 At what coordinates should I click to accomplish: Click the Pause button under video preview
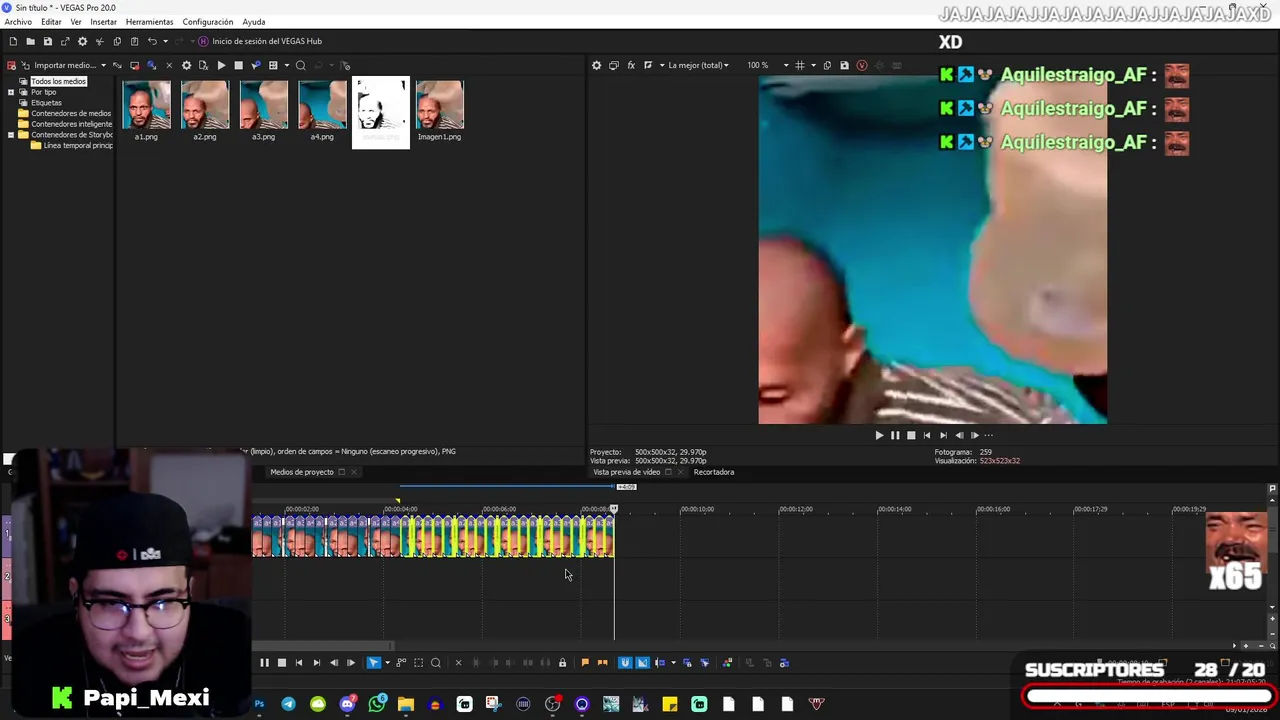(x=895, y=435)
